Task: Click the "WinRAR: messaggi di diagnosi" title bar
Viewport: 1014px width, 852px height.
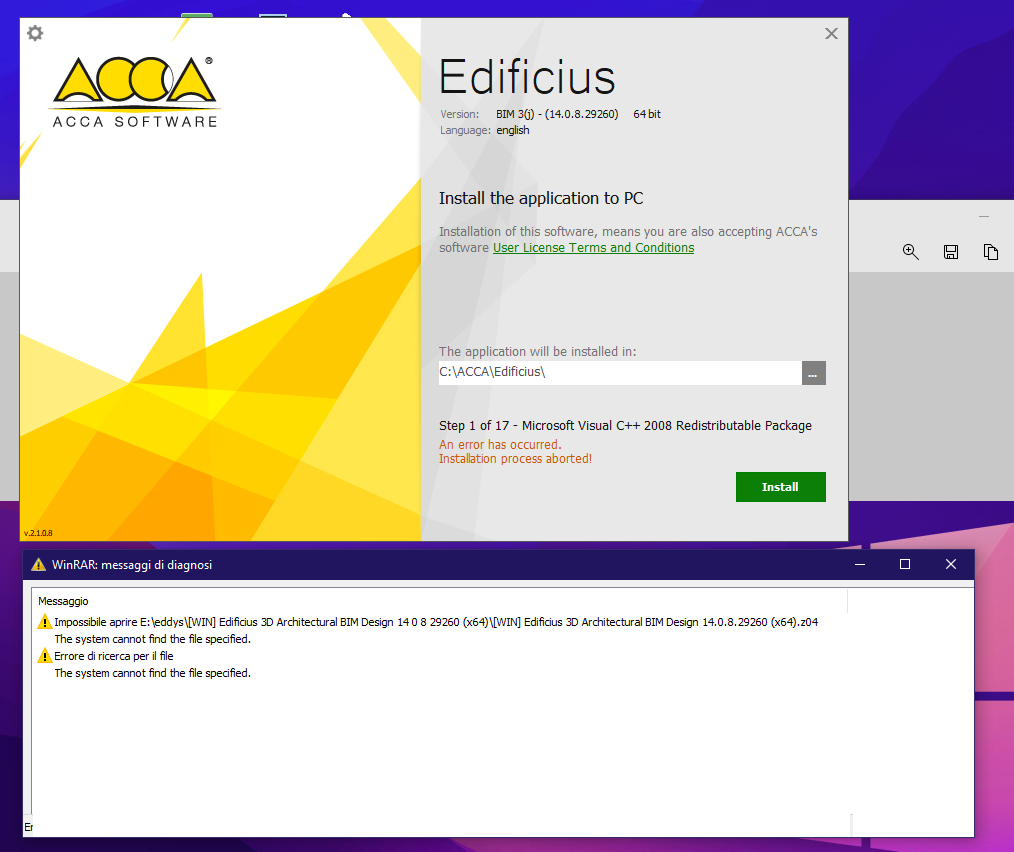Action: [400, 565]
